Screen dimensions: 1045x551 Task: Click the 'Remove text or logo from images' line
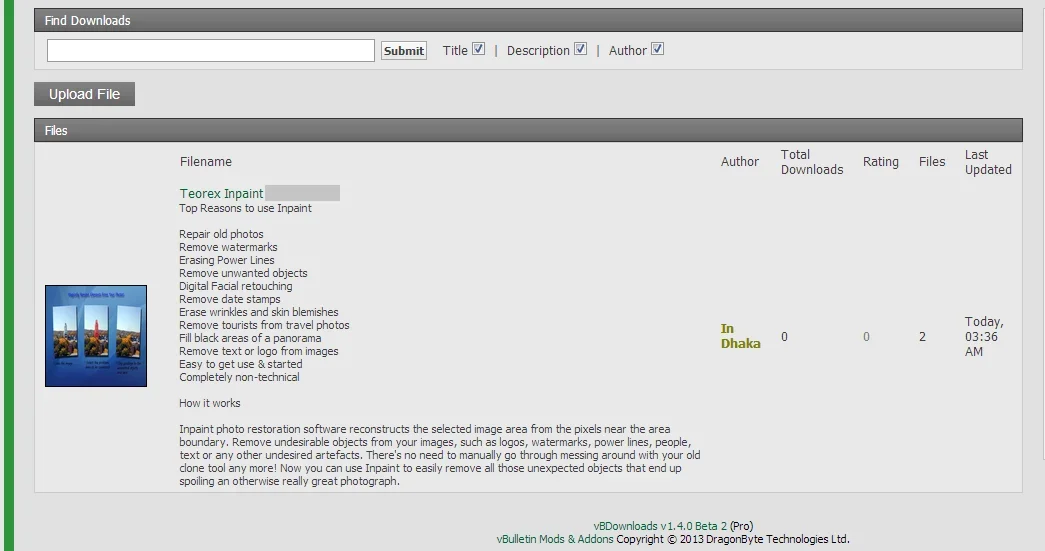point(259,350)
